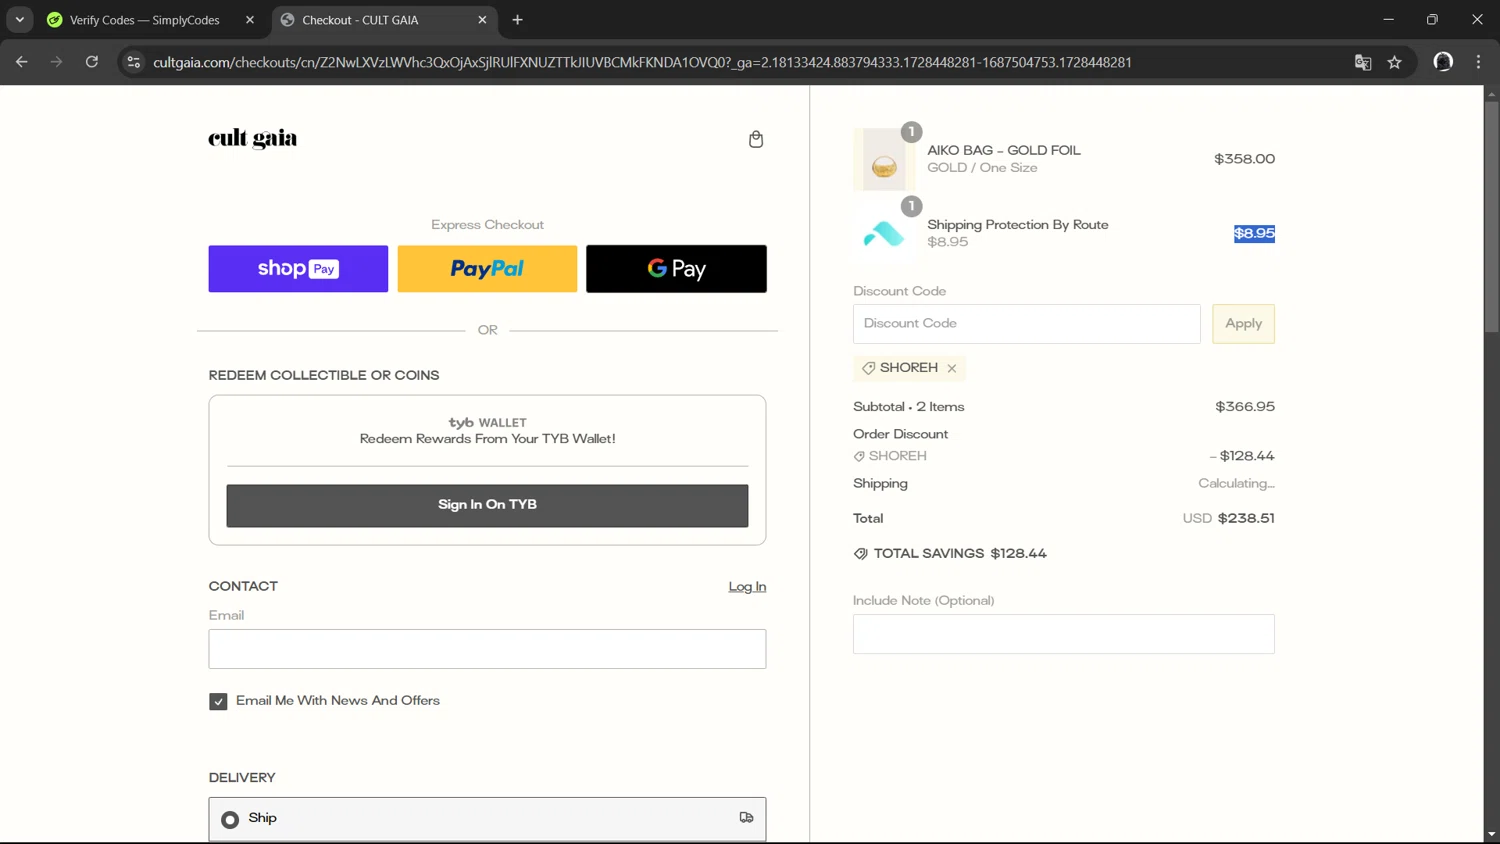Image resolution: width=1500 pixels, height=844 pixels.
Task: Expand the tab search dropdown arrow
Action: pyautogui.click(x=20, y=20)
